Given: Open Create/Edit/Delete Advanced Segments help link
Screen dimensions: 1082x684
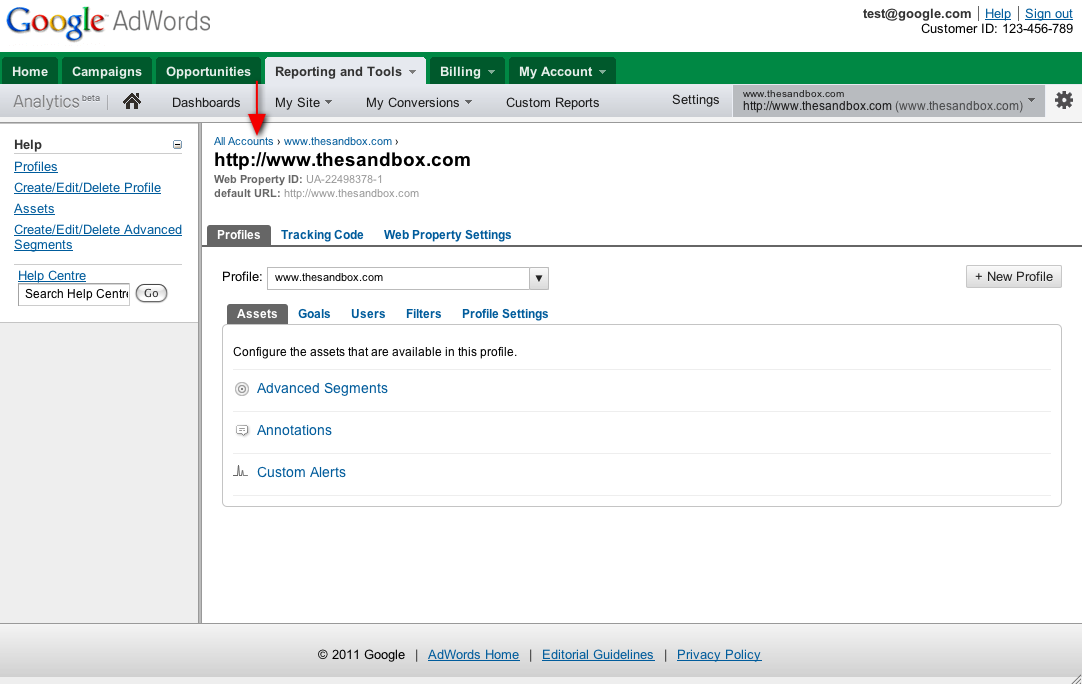Looking at the screenshot, I should coord(98,237).
